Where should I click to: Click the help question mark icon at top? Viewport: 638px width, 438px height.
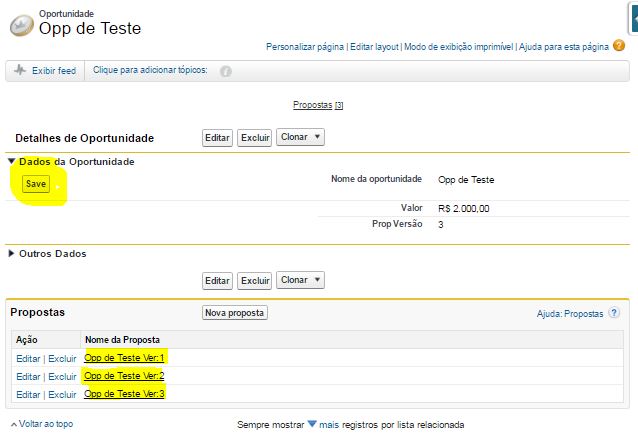pos(619,46)
